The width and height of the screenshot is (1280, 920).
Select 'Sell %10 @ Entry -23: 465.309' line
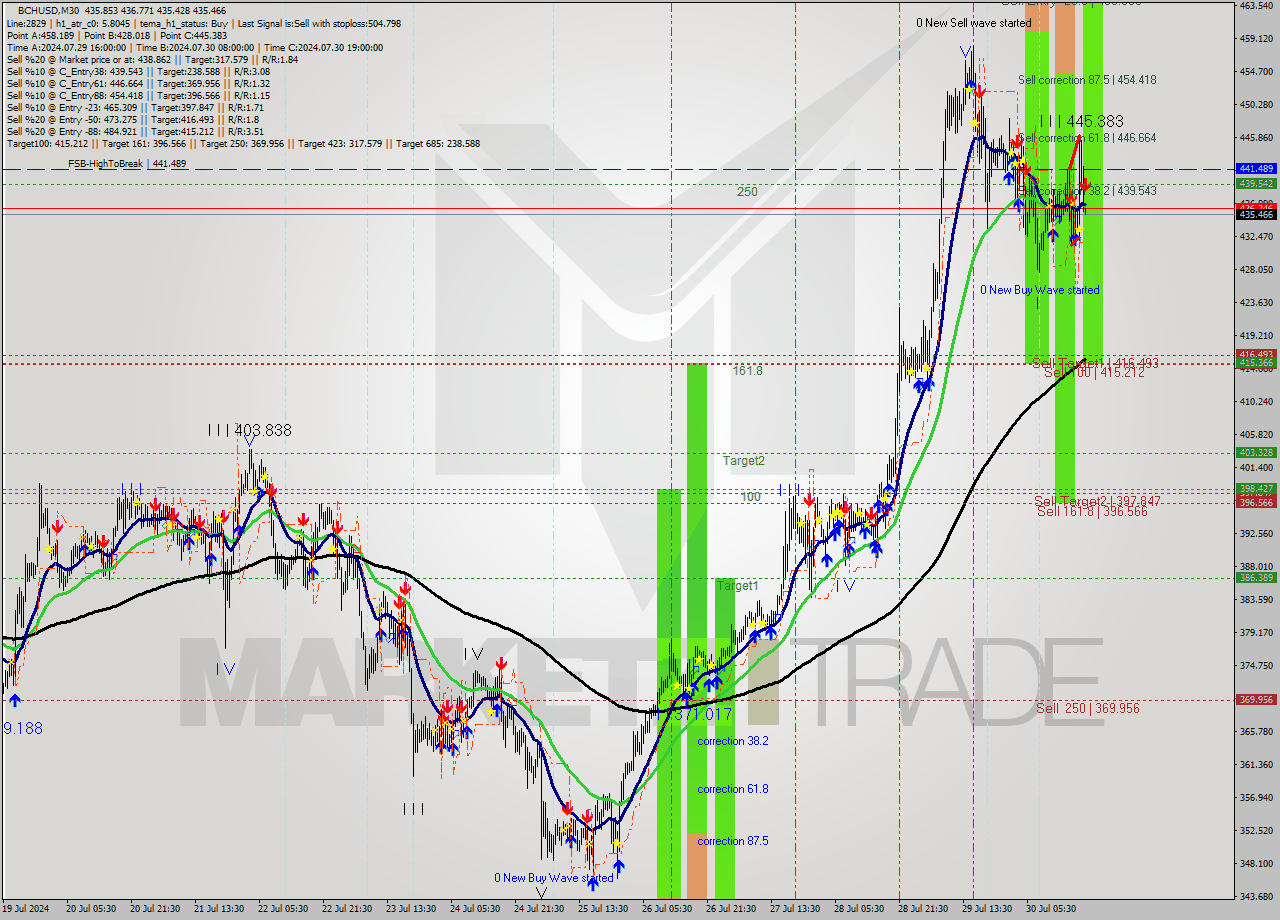coord(135,108)
